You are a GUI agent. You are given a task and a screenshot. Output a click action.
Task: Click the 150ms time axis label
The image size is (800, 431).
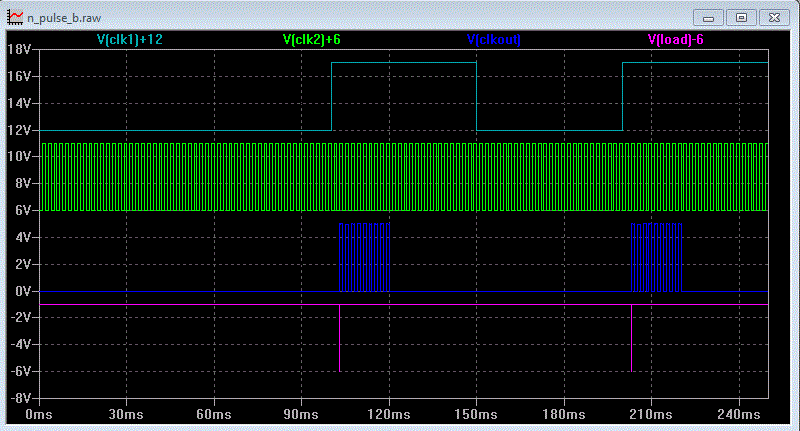(476, 415)
